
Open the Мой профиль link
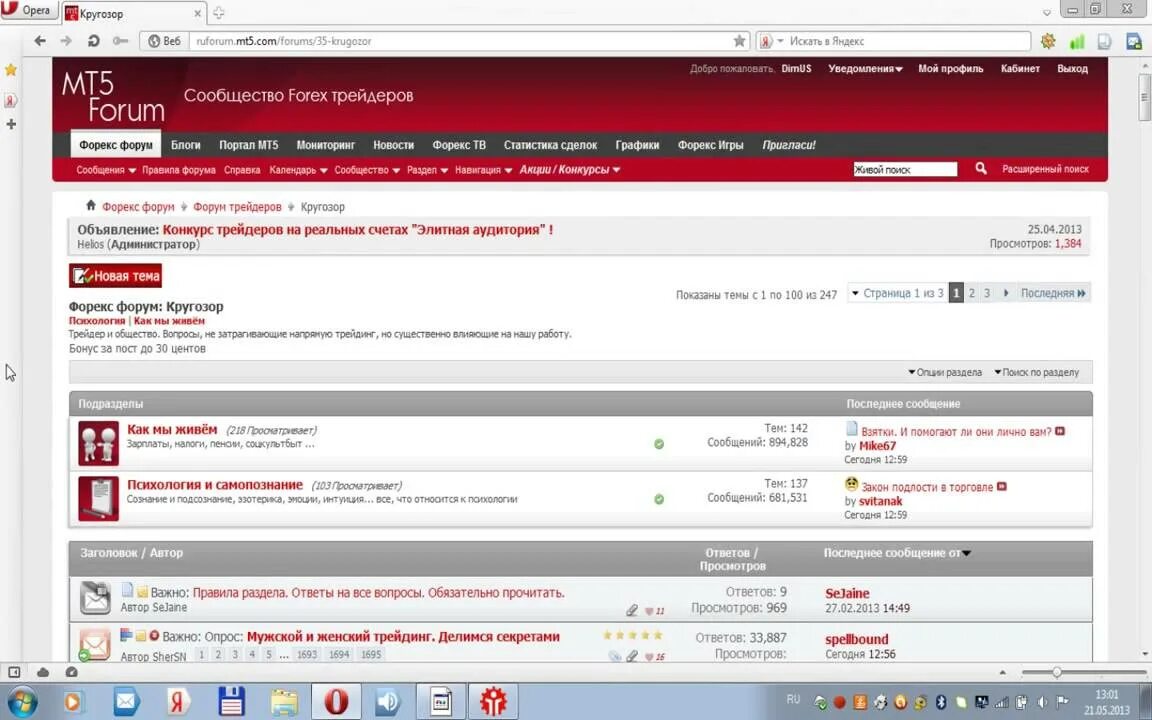click(950, 68)
